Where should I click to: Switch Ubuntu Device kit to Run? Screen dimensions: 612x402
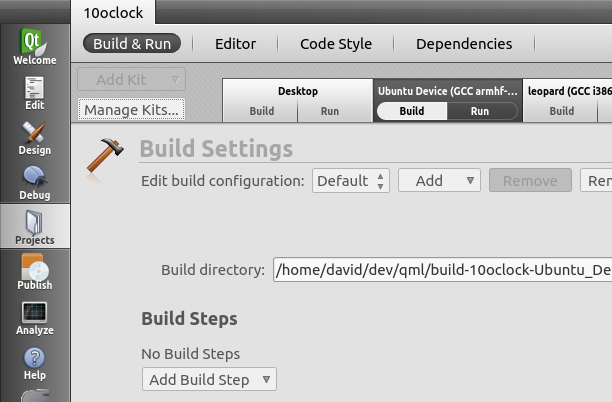[x=480, y=111]
